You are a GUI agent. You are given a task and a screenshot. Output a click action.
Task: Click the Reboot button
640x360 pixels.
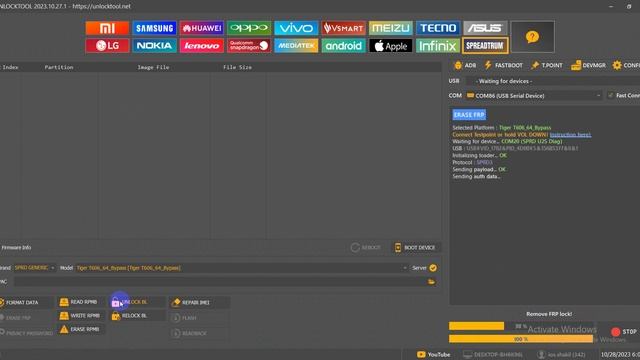tap(366, 248)
